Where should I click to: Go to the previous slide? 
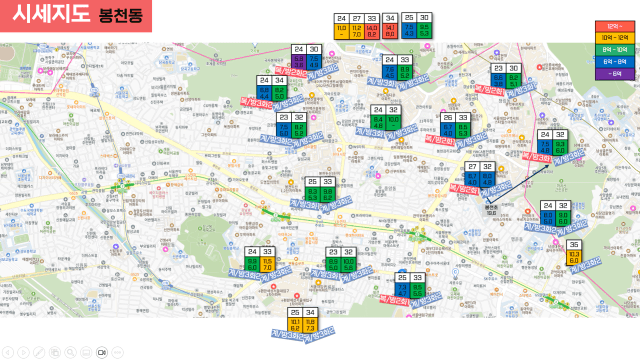click(8, 352)
